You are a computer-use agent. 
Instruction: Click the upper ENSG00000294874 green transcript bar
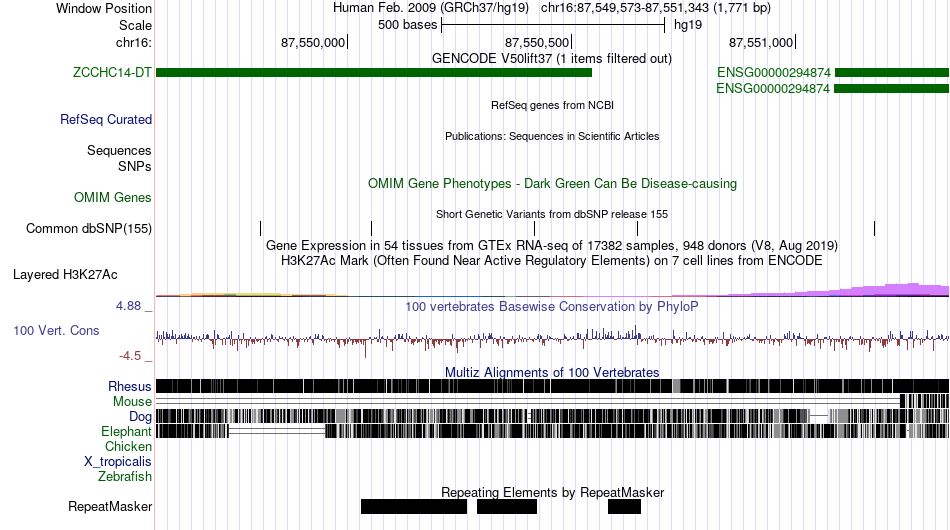coord(892,73)
